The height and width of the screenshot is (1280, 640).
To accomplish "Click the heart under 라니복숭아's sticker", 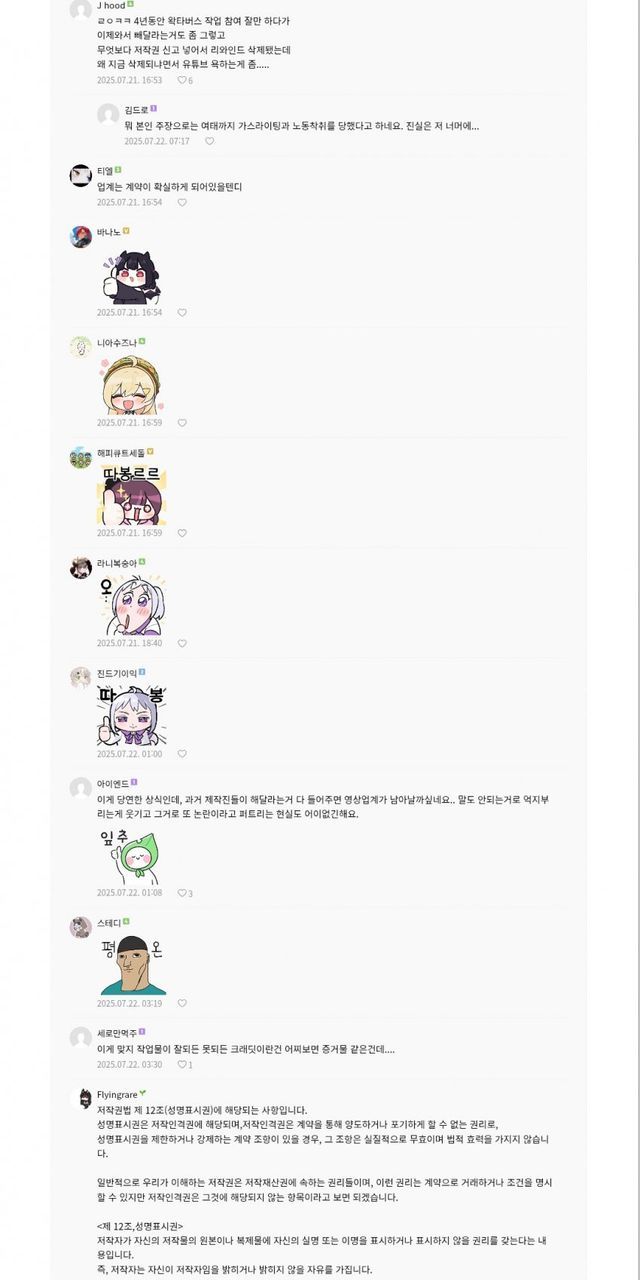I will pos(182,643).
